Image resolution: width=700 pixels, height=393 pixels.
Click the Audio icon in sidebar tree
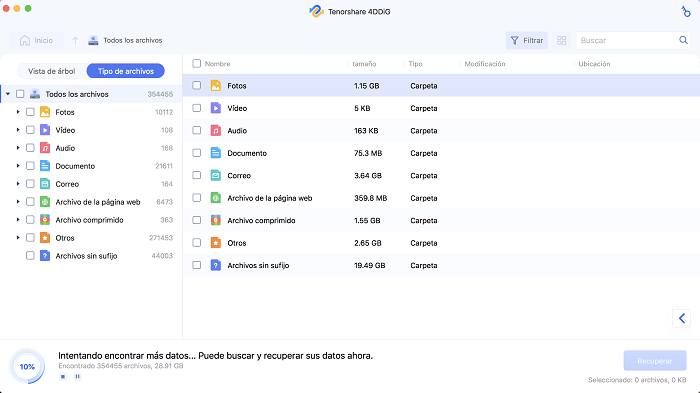(x=45, y=148)
